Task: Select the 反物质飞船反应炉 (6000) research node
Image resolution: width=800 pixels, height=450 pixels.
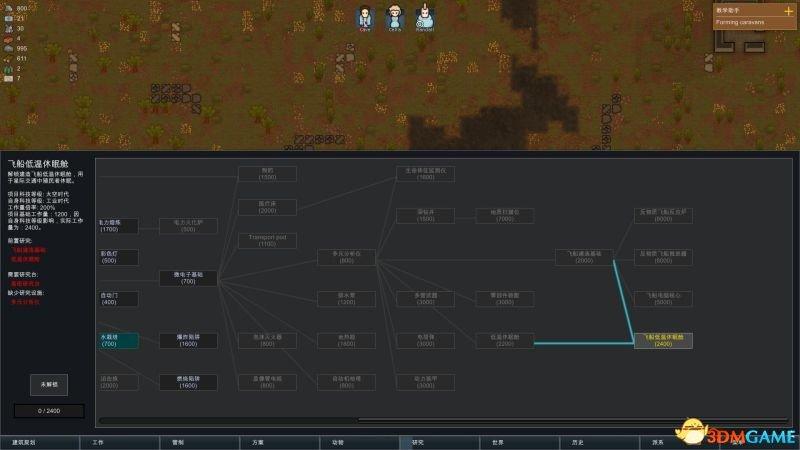Action: 663,215
